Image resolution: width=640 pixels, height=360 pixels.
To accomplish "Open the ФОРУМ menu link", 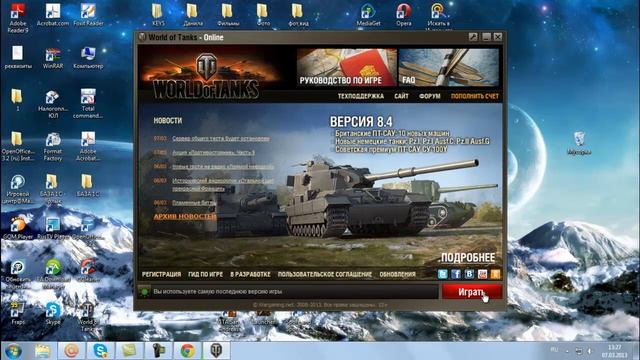I will point(430,96).
